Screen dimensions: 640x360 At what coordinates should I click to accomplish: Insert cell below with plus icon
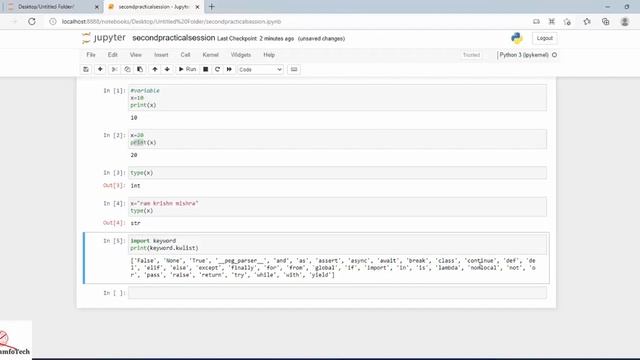click(x=100, y=69)
